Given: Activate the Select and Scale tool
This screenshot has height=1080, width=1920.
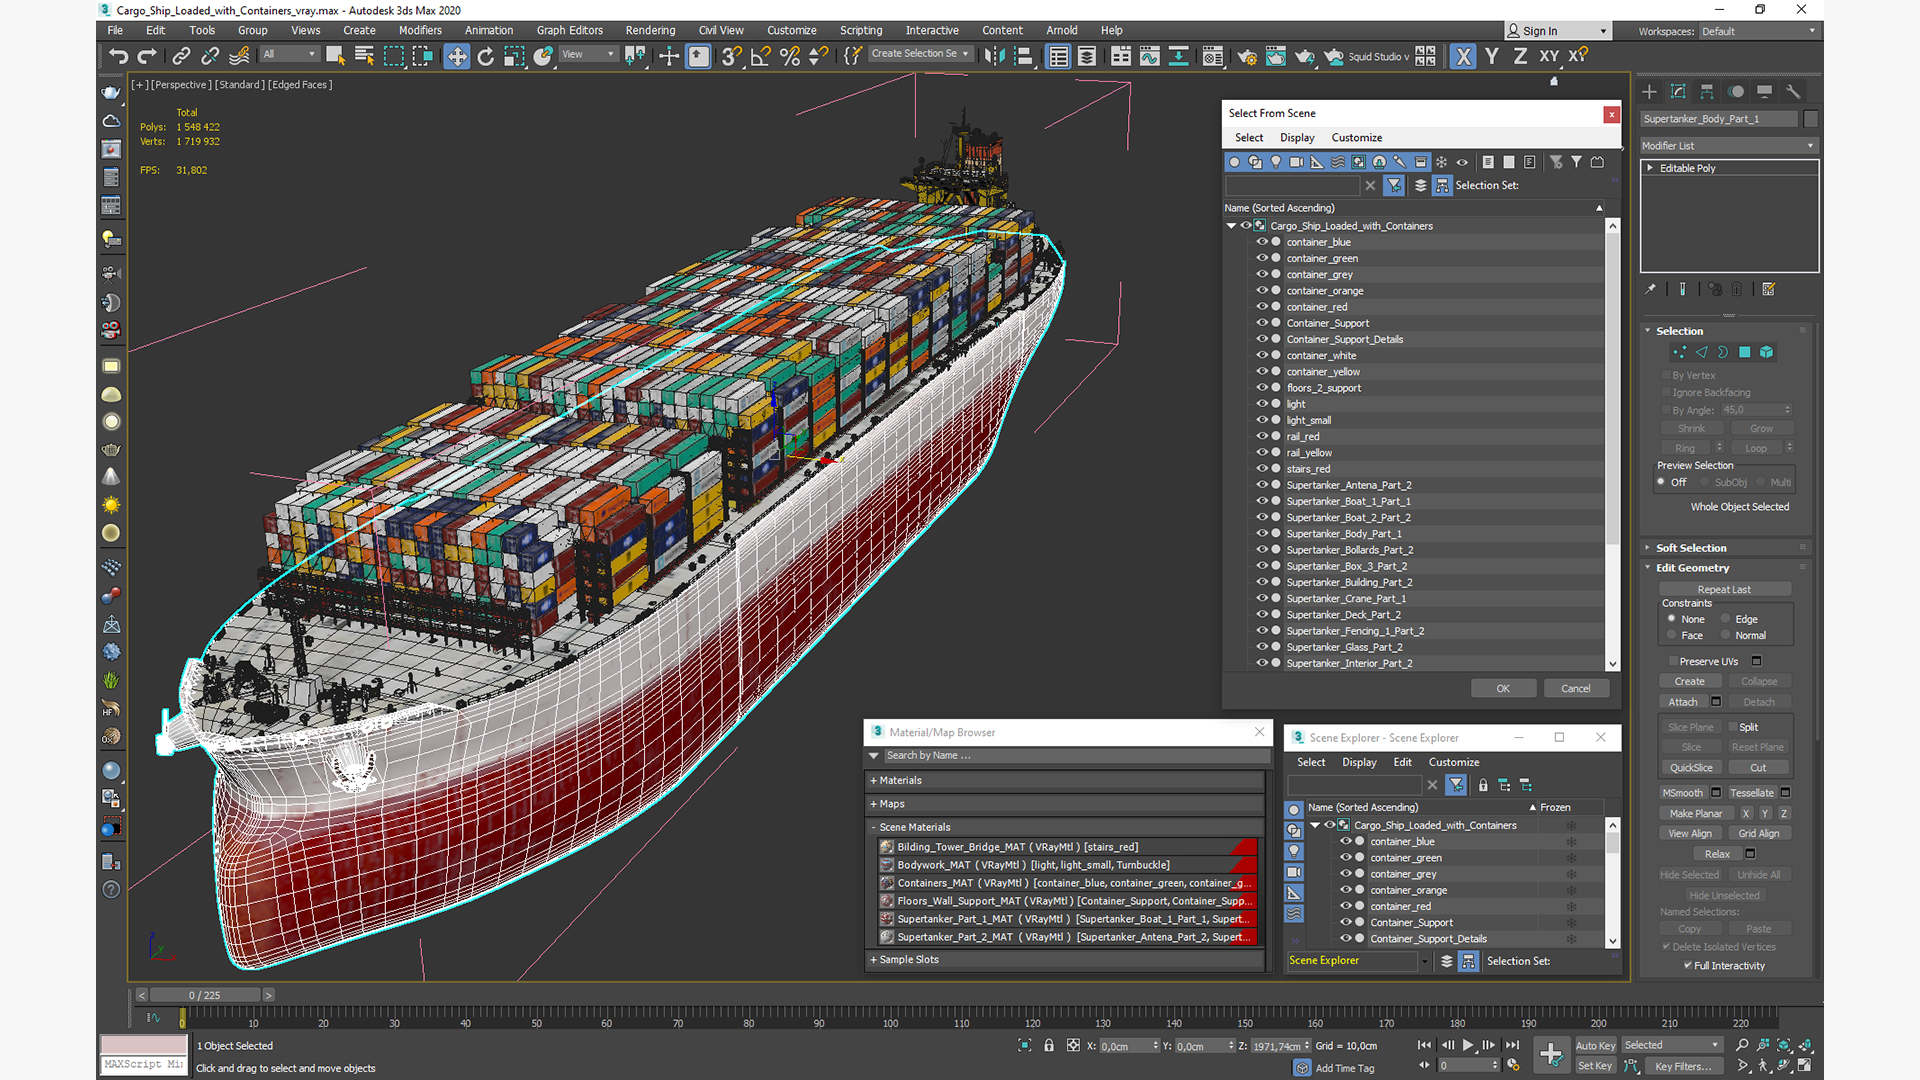Looking at the screenshot, I should [x=514, y=56].
